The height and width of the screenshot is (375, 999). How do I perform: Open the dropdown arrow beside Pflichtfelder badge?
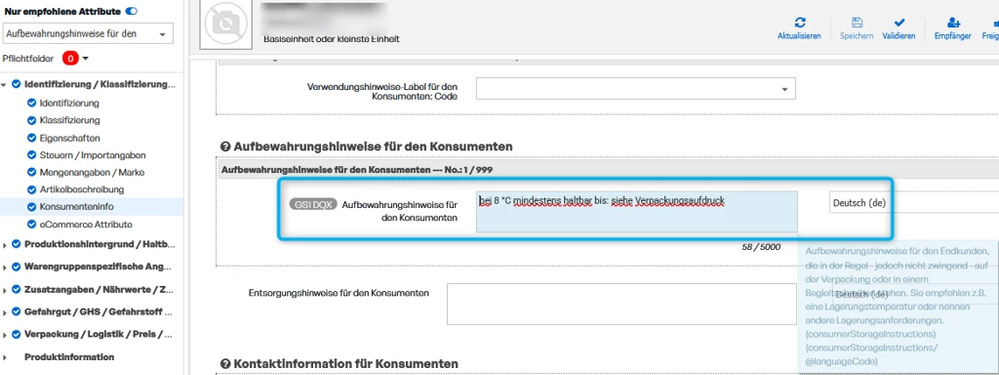click(x=86, y=59)
